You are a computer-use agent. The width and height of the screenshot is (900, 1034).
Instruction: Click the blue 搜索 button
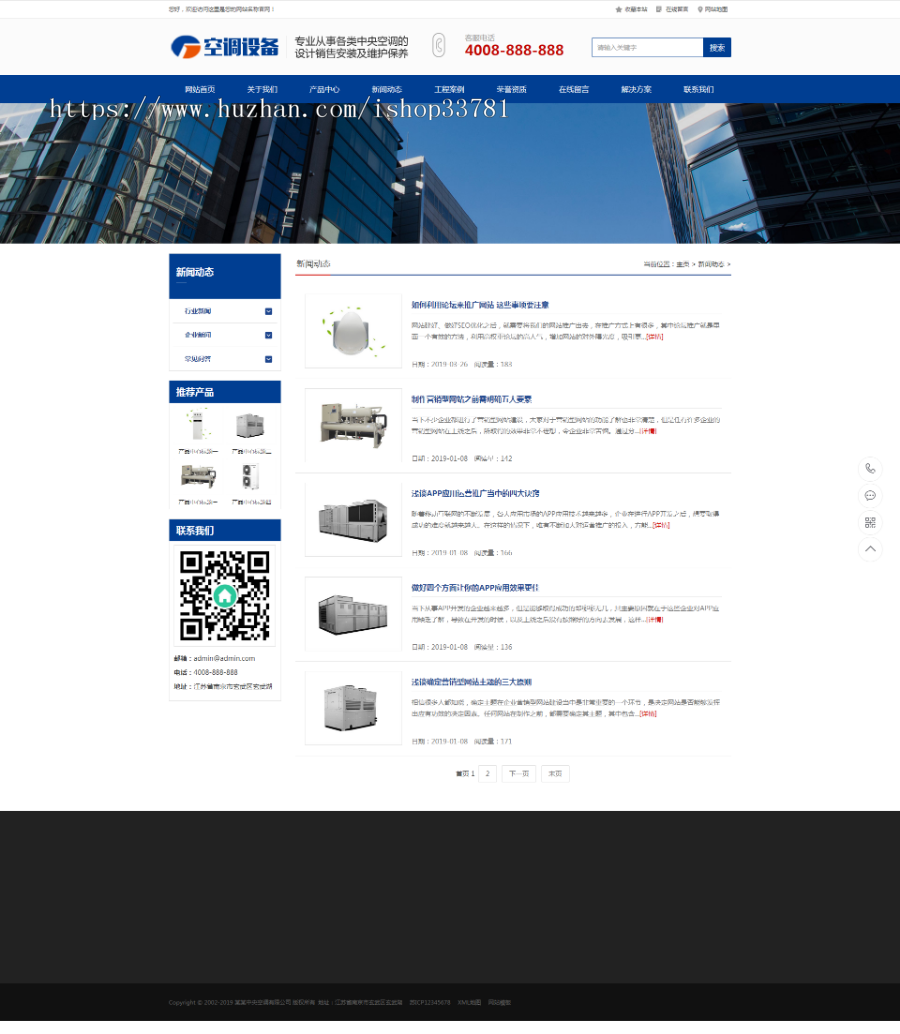[717, 47]
